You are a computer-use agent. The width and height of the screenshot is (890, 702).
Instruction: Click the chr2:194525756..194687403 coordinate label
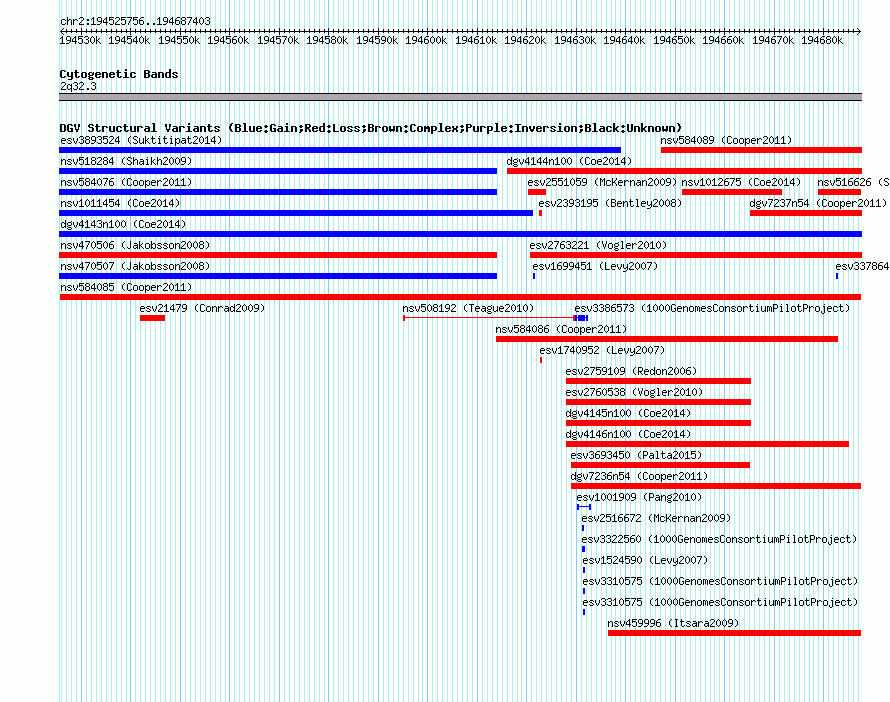(135, 21)
